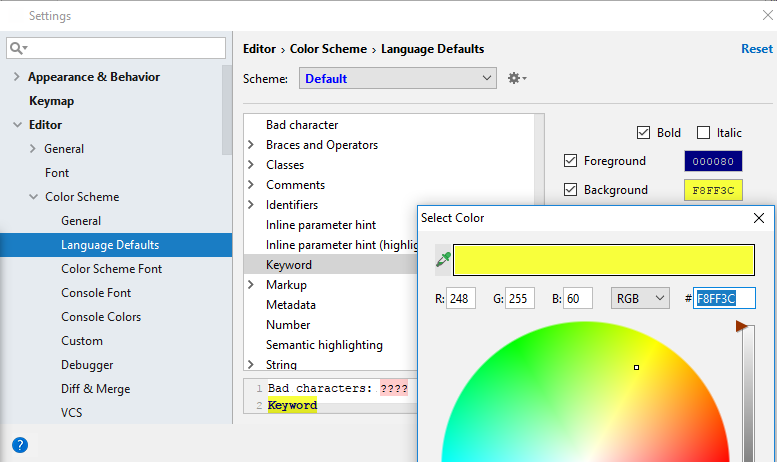Toggle the Bold checkbox
The height and width of the screenshot is (462, 777).
[x=643, y=133]
